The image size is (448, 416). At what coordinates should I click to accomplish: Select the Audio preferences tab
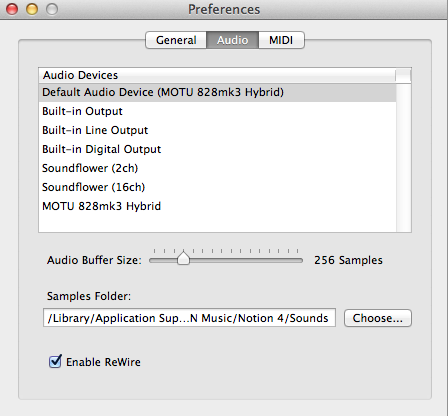pyautogui.click(x=232, y=40)
